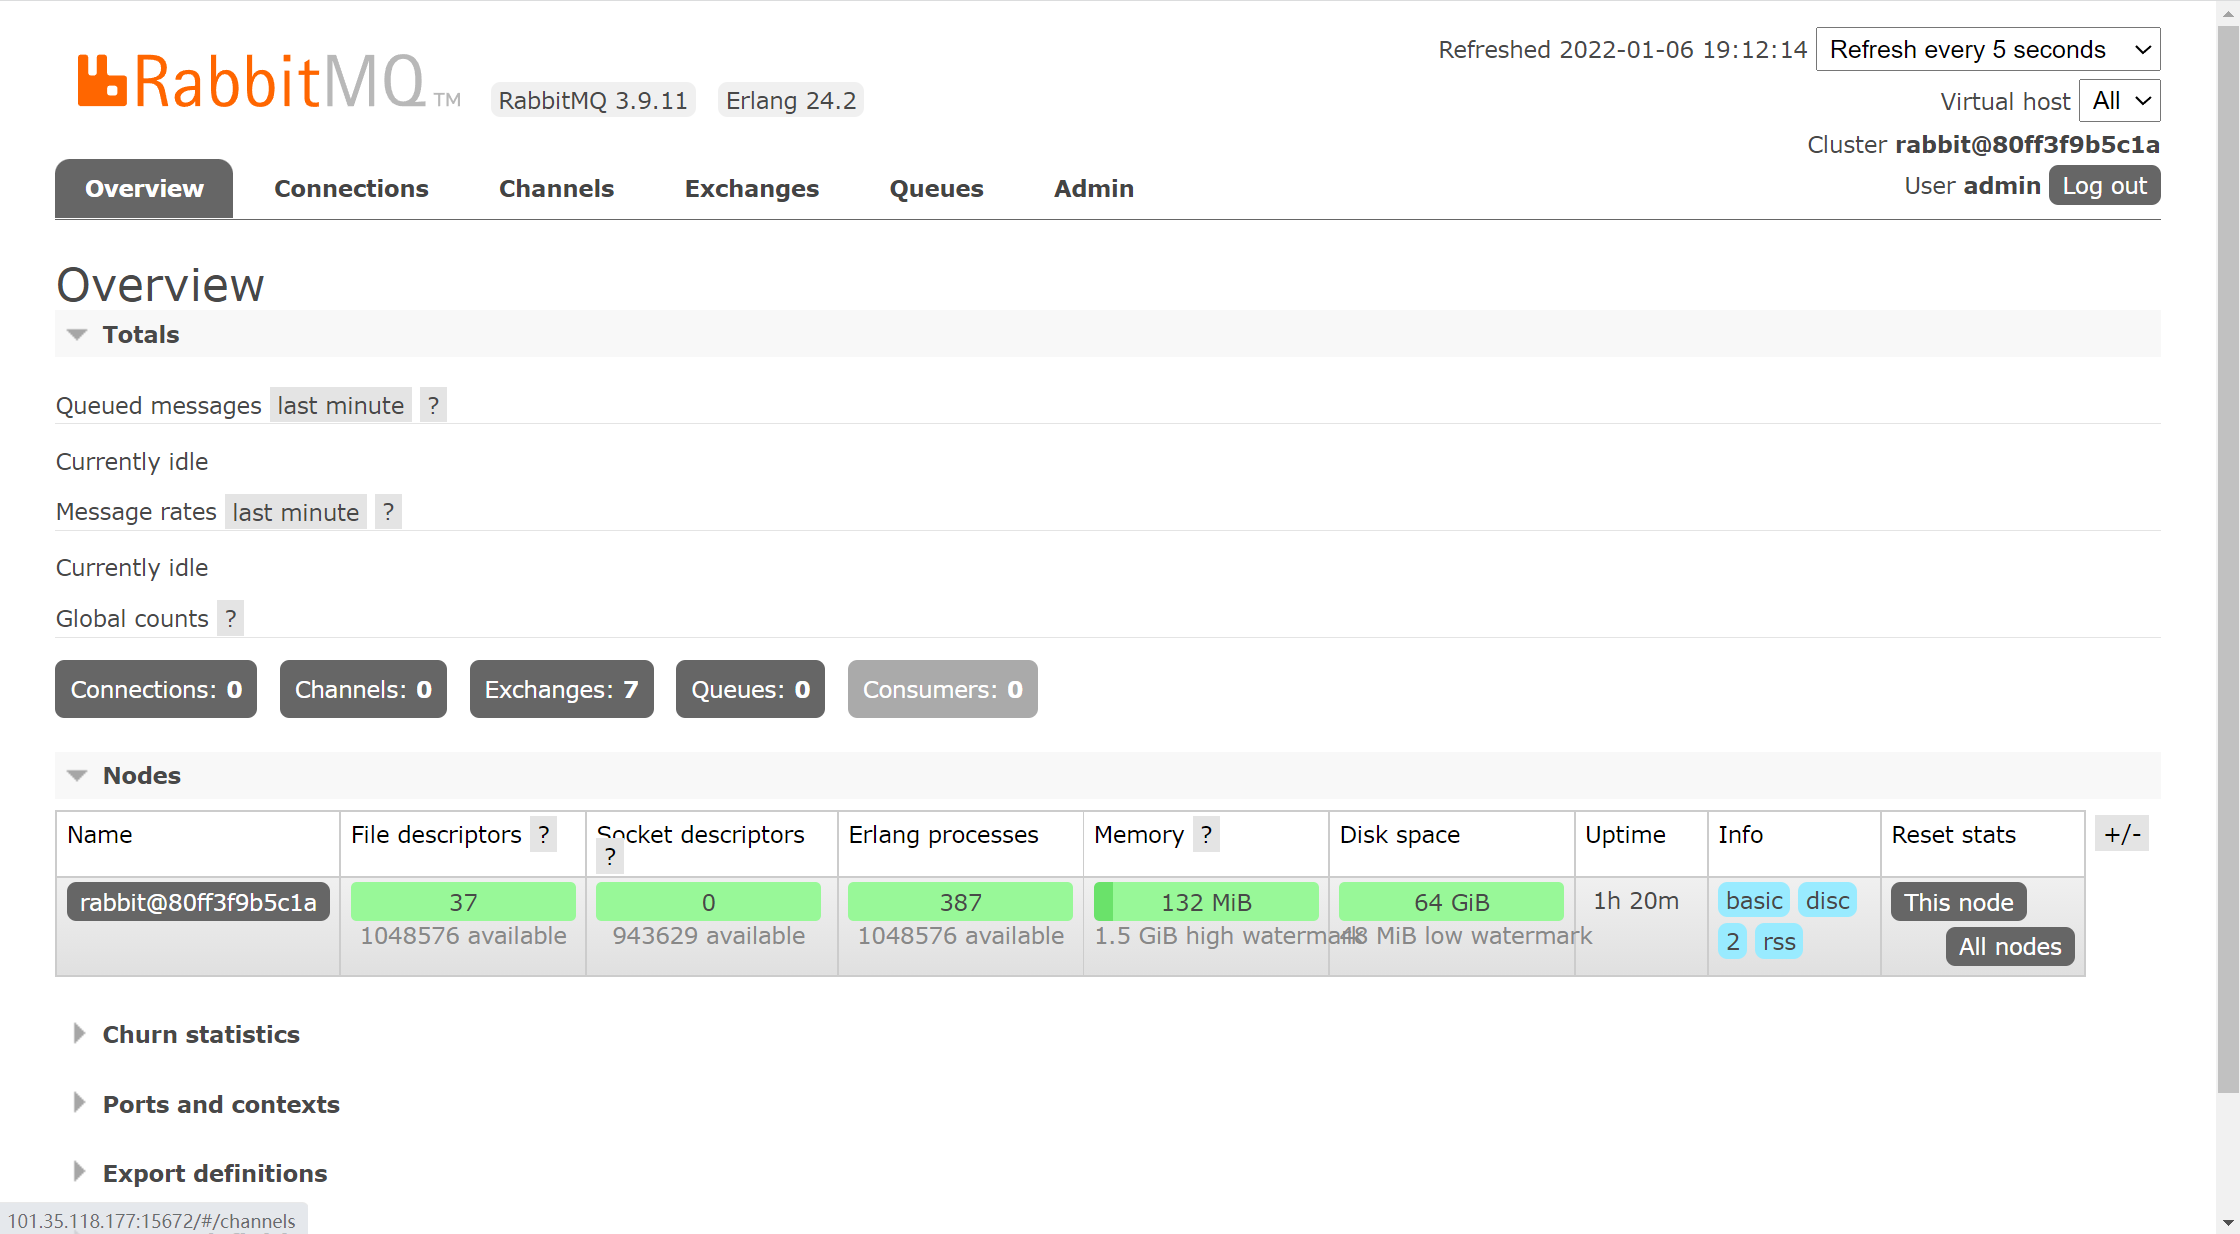Open Channels: 0 count button
The height and width of the screenshot is (1234, 2240).
click(363, 689)
